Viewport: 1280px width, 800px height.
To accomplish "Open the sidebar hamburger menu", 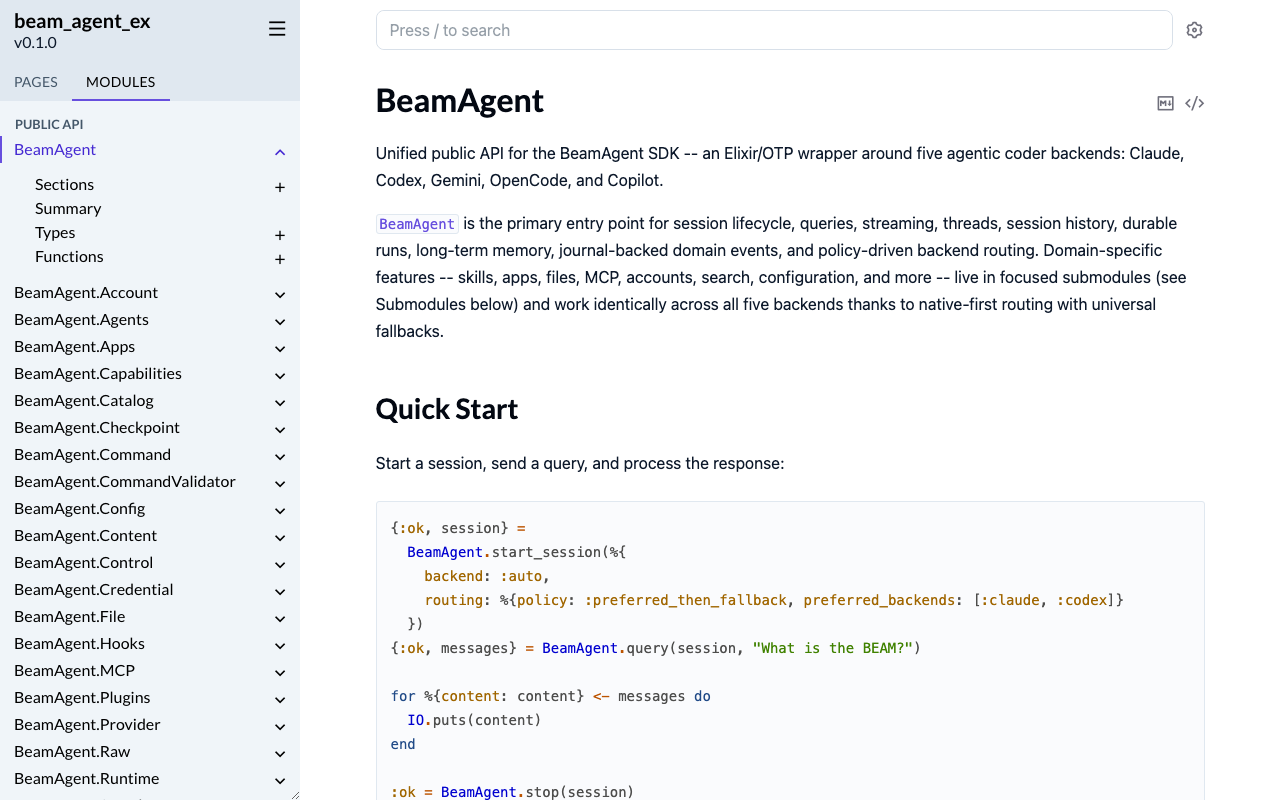I will pos(277,28).
